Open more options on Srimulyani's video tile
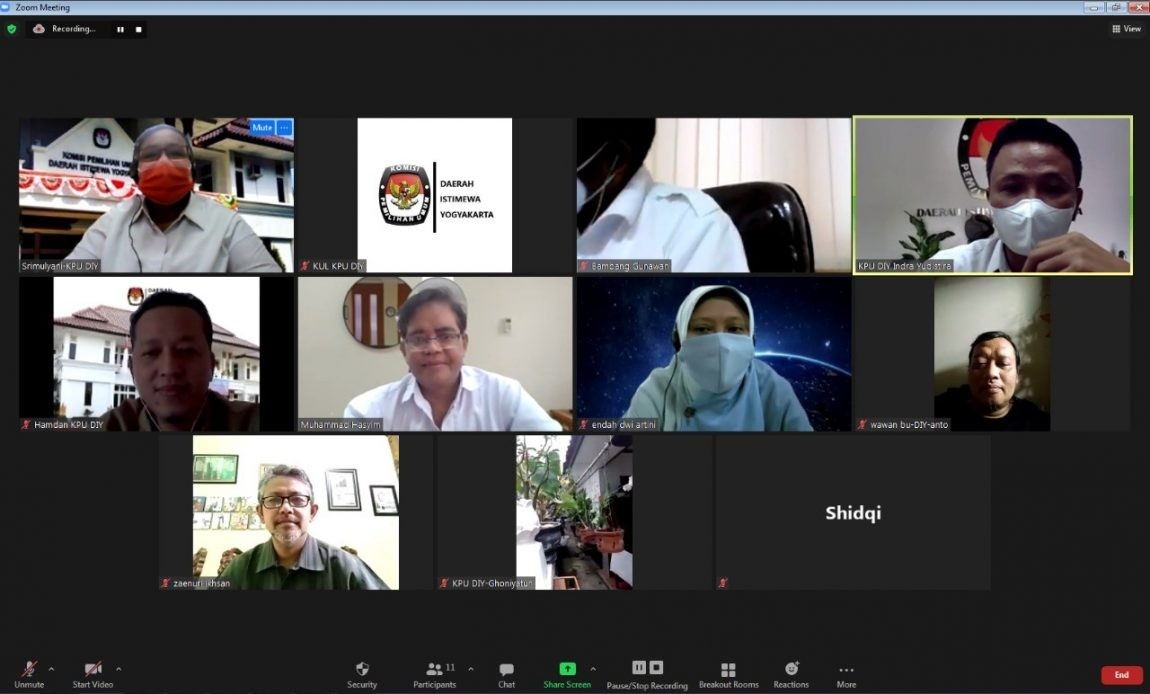Screen dimensions: 1150x694 285,128
